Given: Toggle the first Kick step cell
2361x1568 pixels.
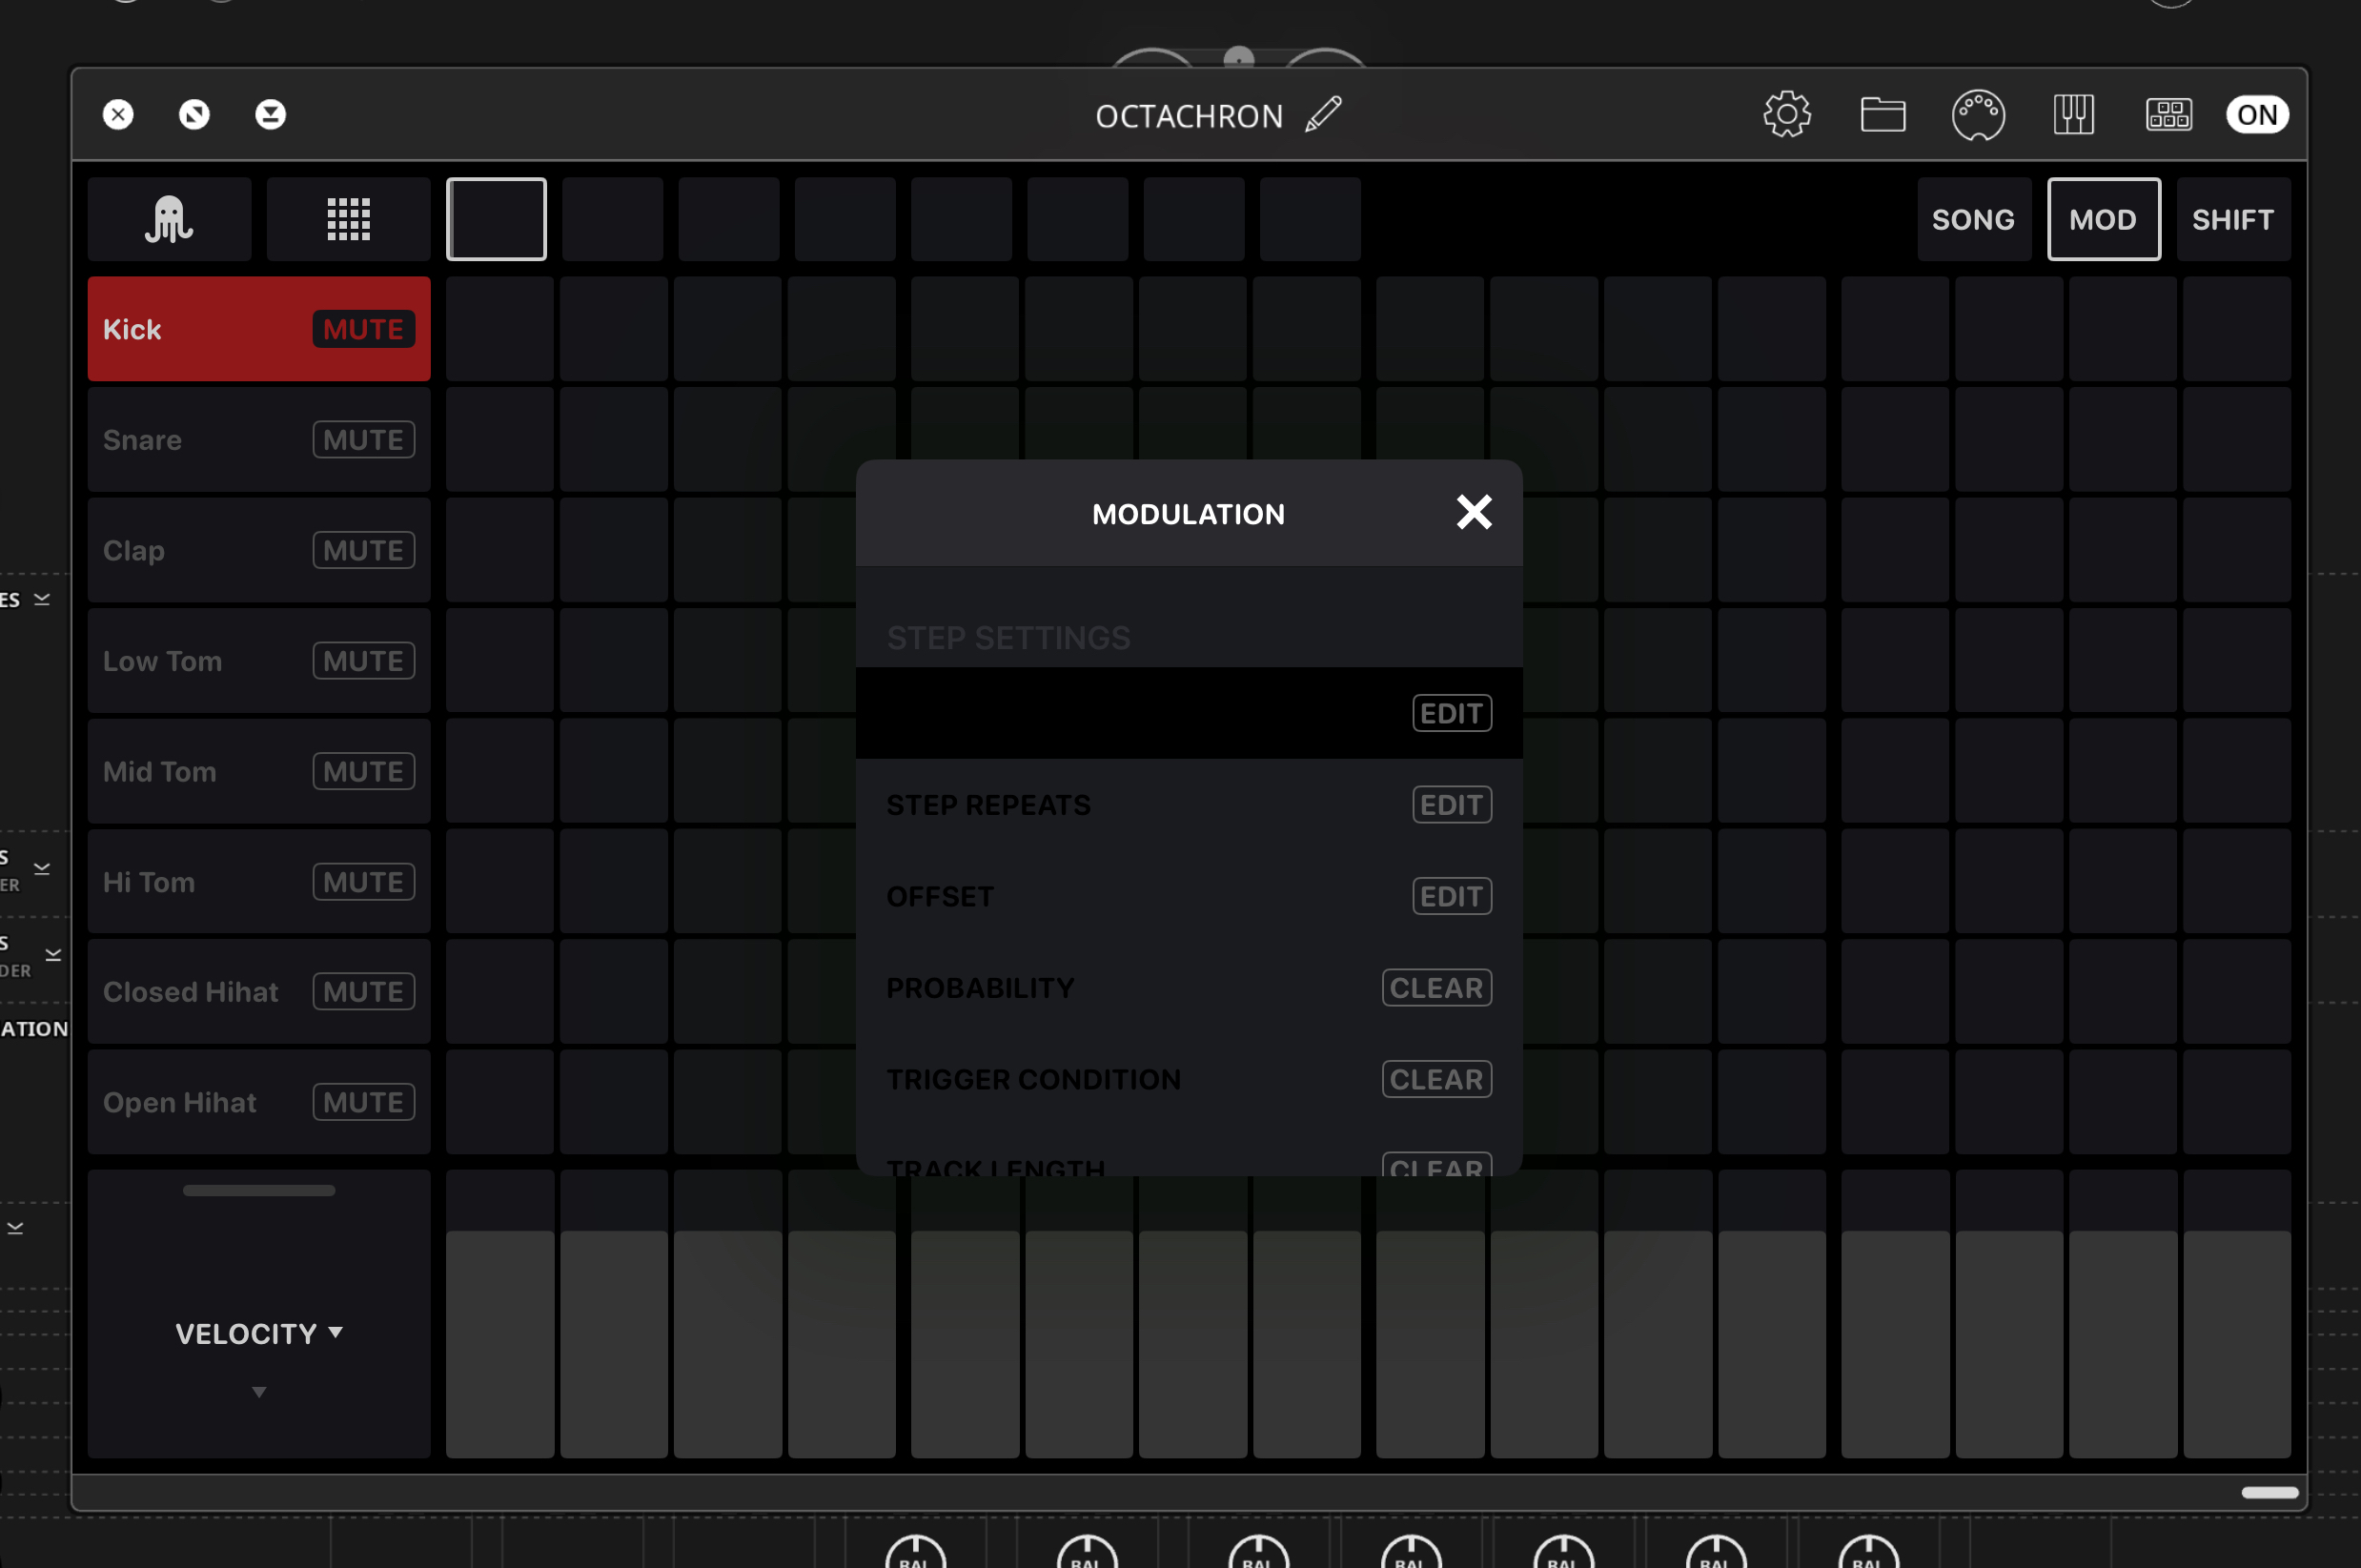Looking at the screenshot, I should pos(500,329).
